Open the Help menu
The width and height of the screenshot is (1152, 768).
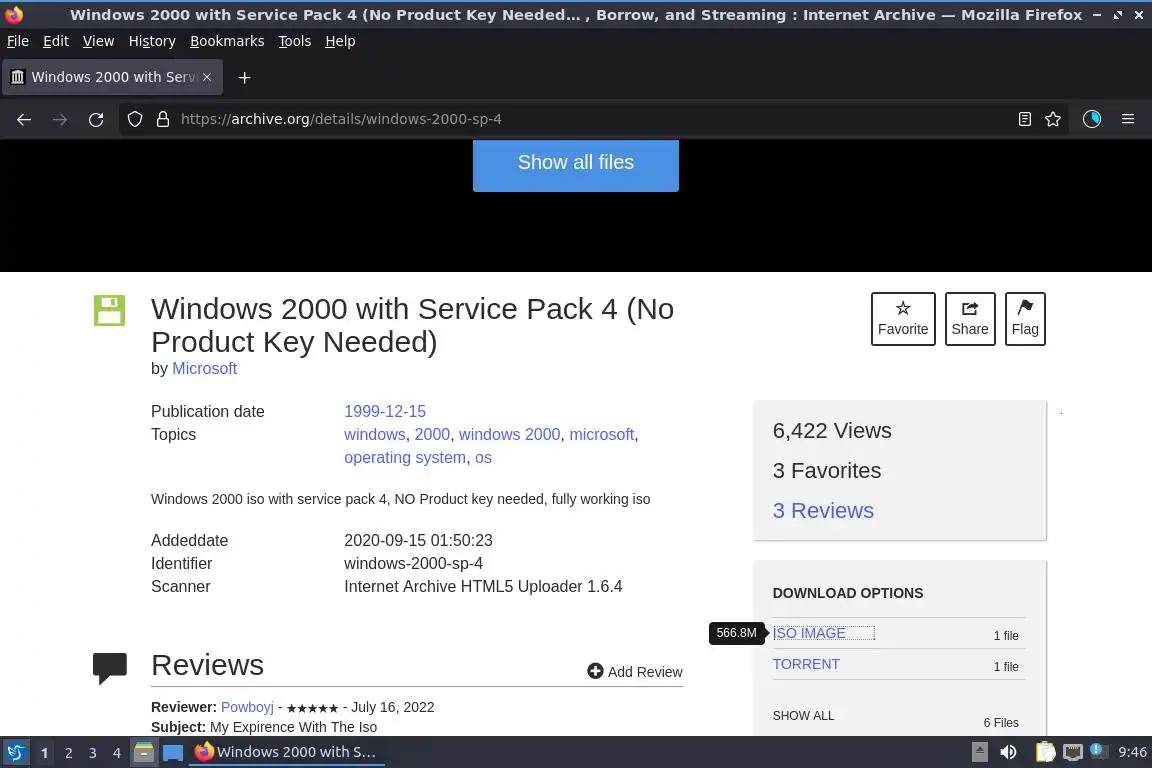[x=340, y=41]
